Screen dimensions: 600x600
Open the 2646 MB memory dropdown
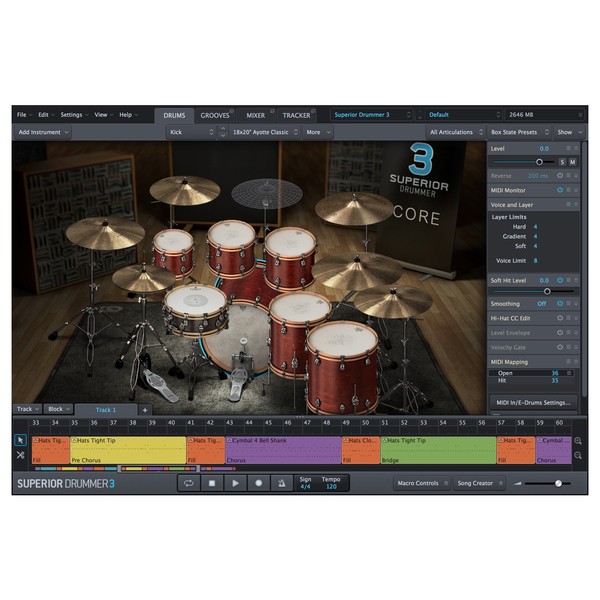click(x=545, y=115)
